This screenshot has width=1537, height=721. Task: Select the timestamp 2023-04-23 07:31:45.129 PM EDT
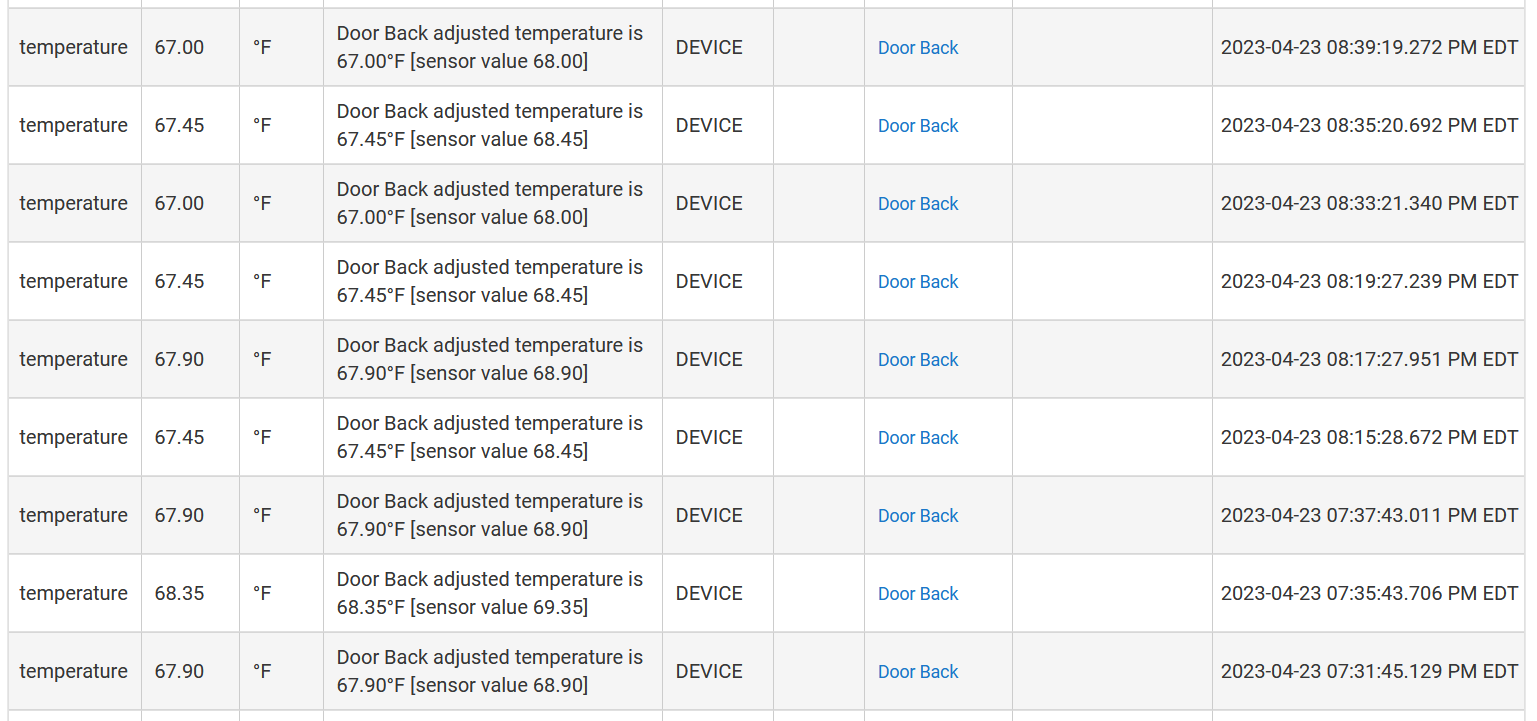pyautogui.click(x=1369, y=672)
